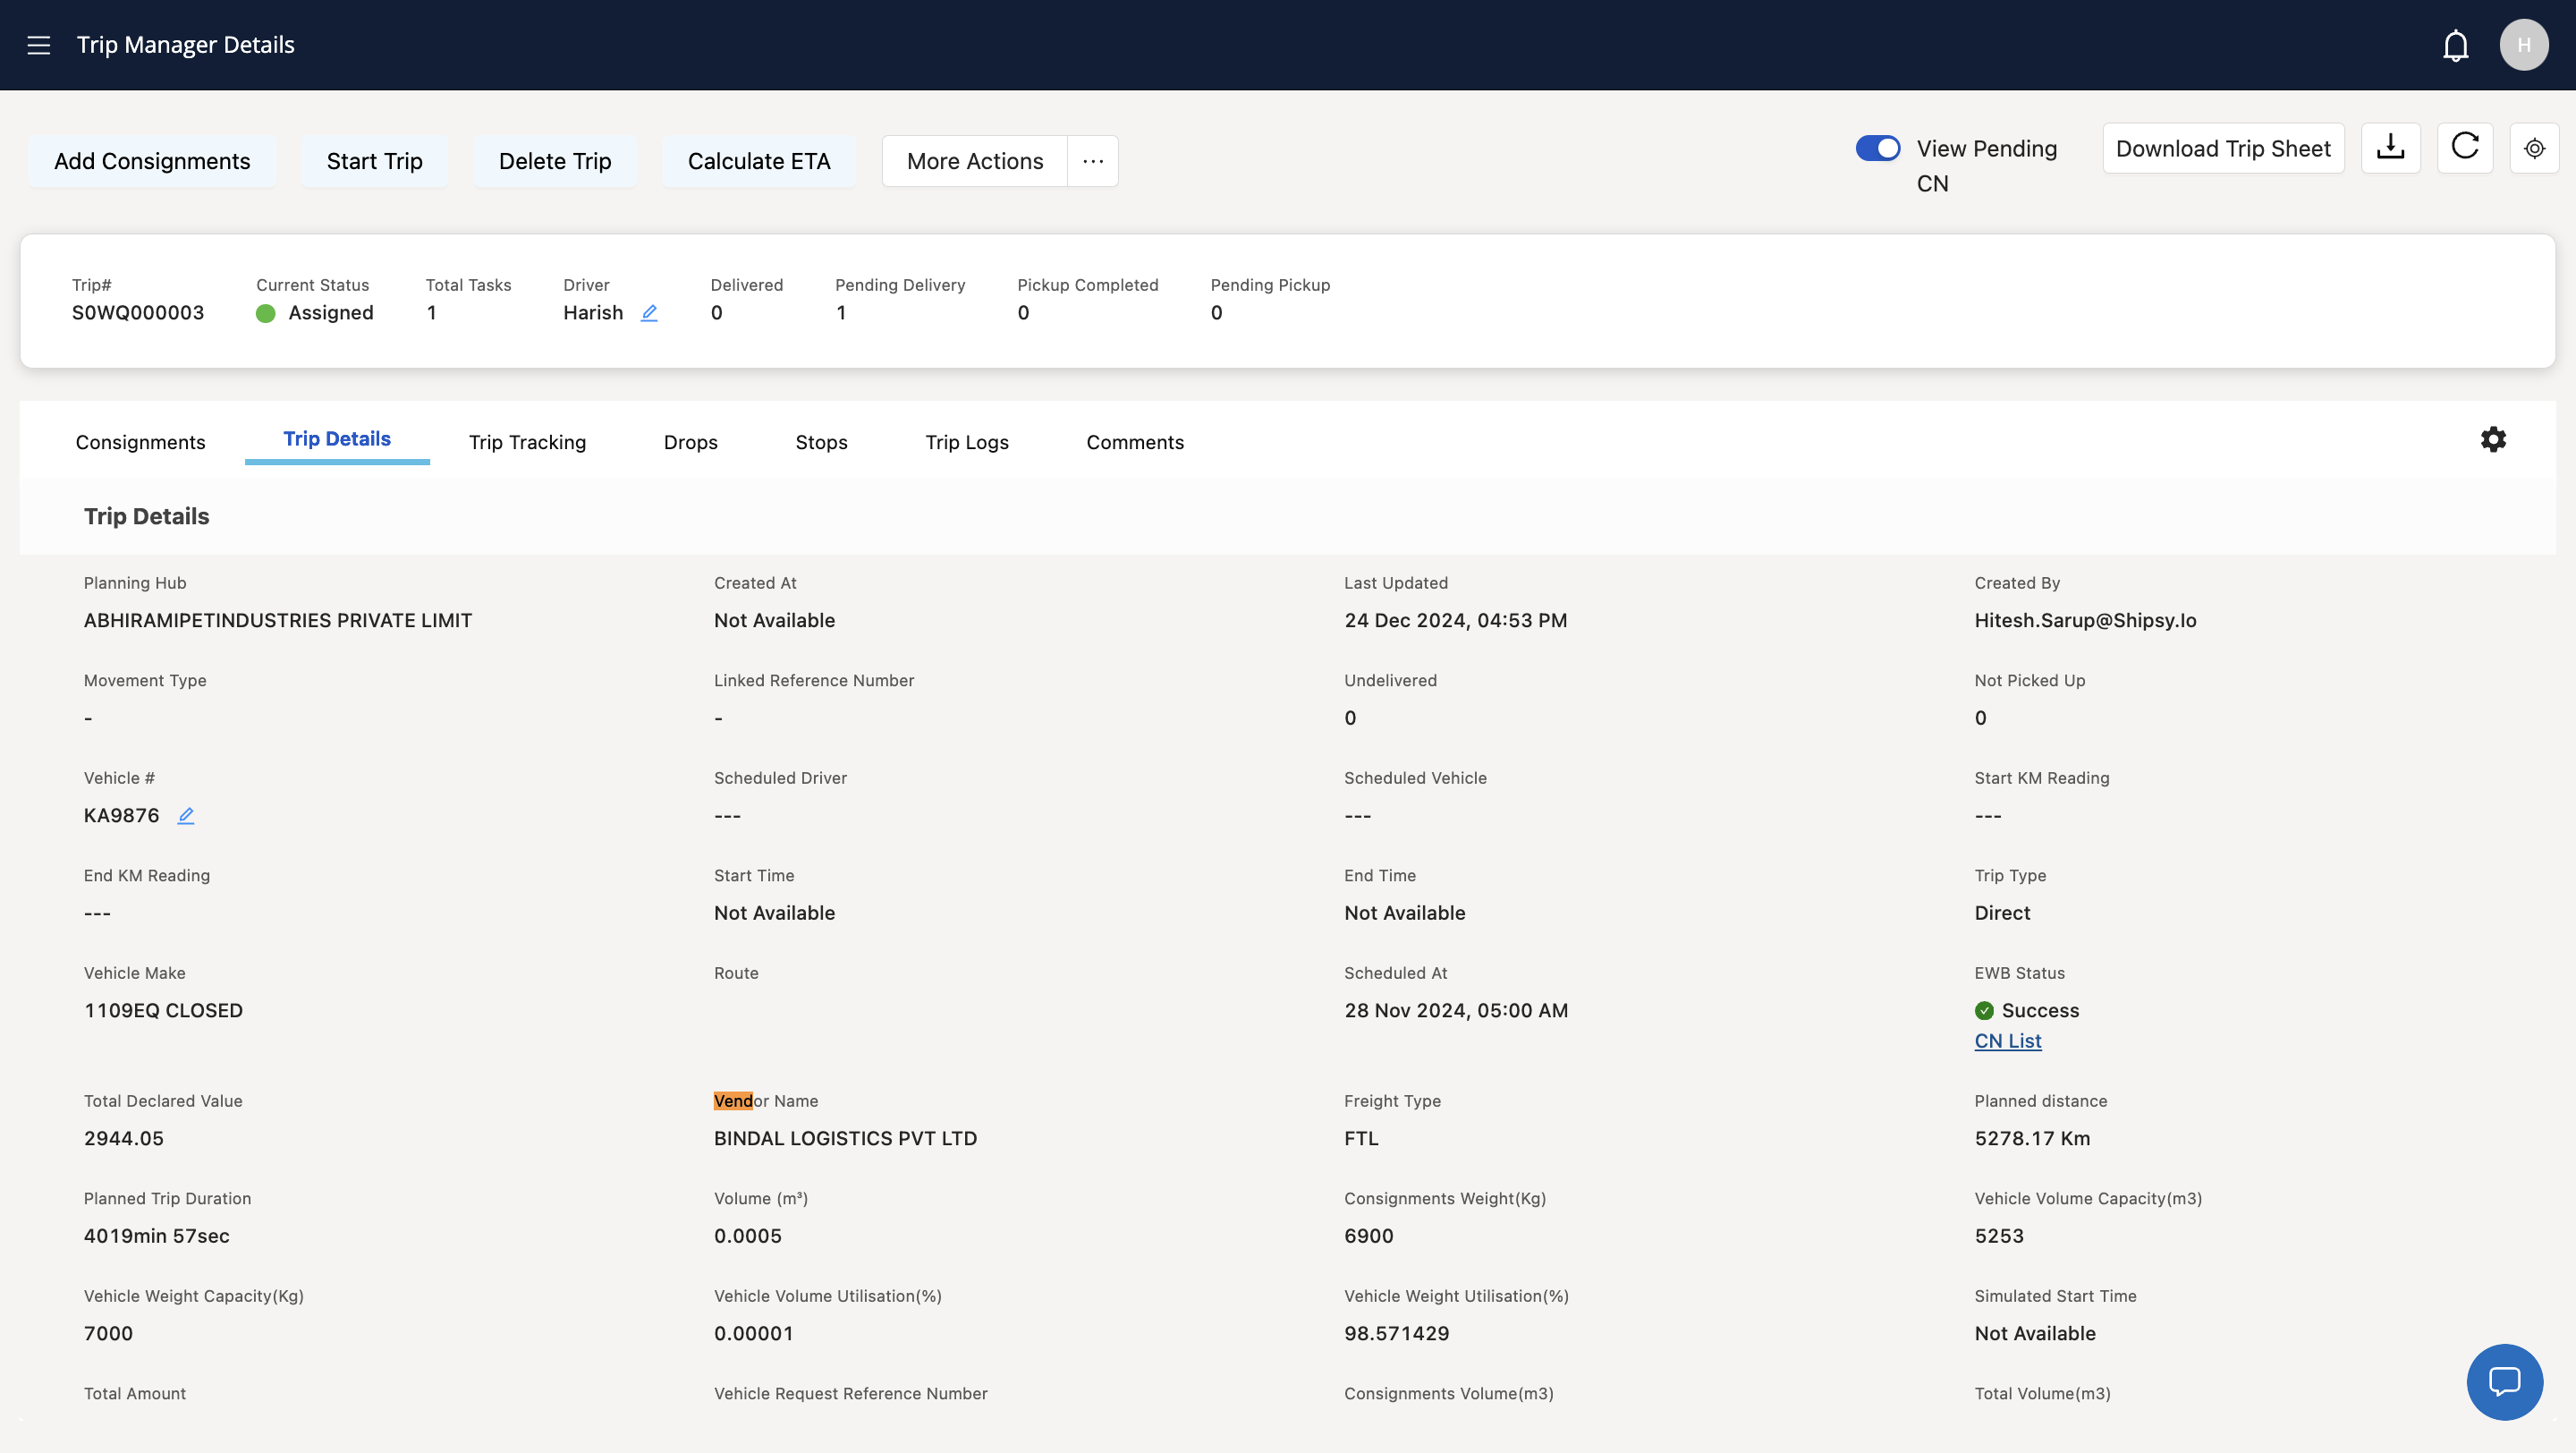Viewport: 2576px width, 1453px height.
Task: Click trip number S0WQ000003
Action: [x=138, y=313]
